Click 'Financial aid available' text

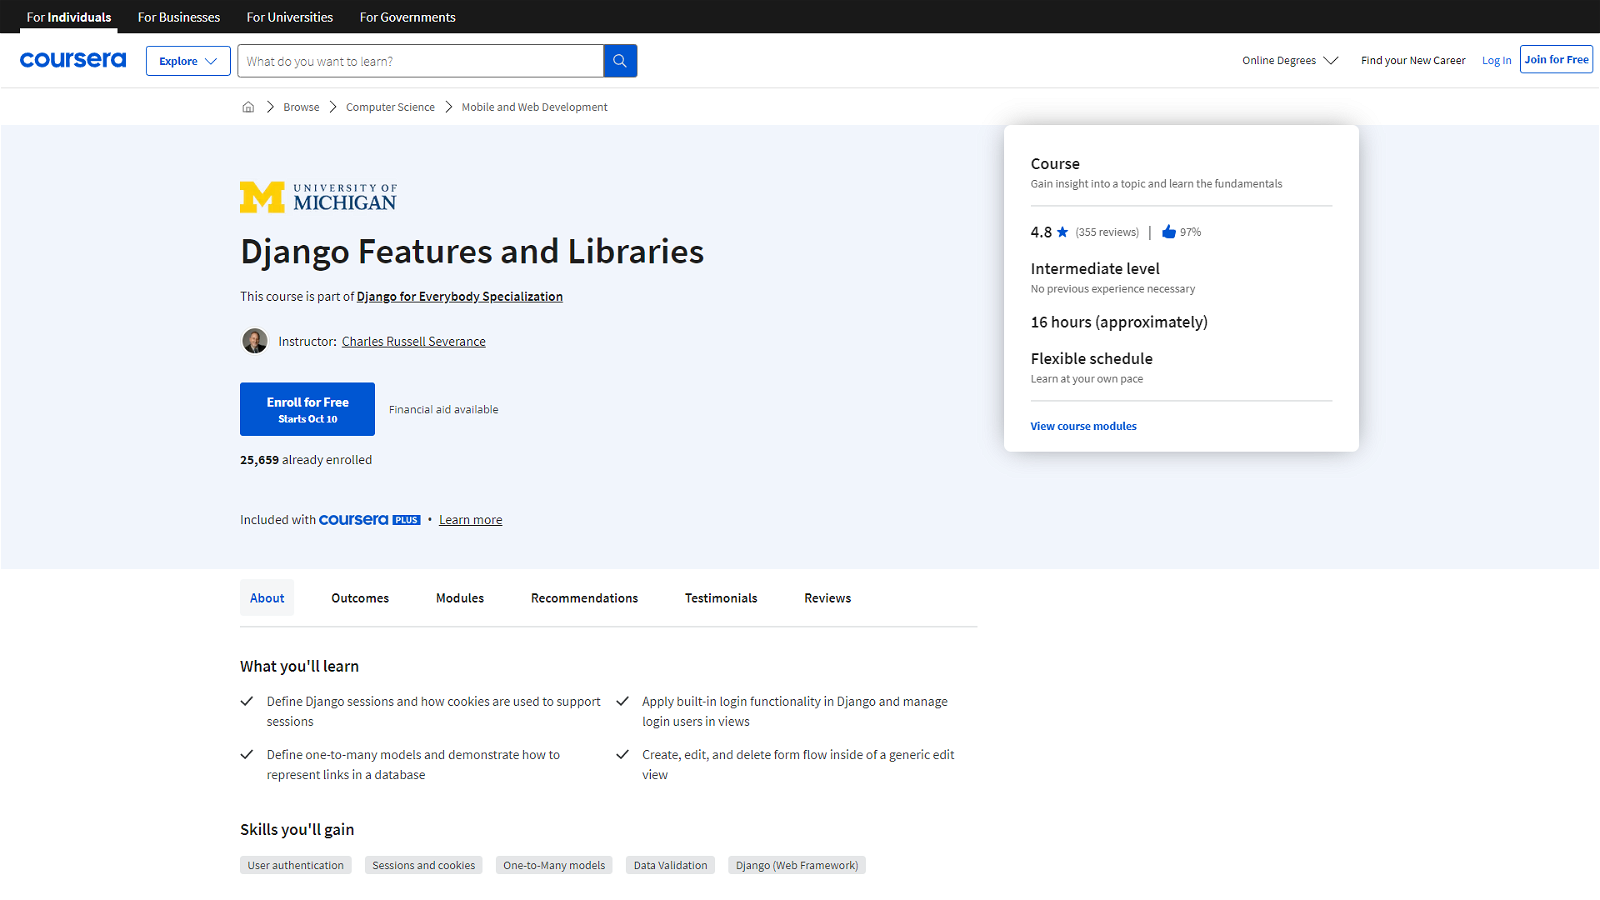click(x=443, y=410)
